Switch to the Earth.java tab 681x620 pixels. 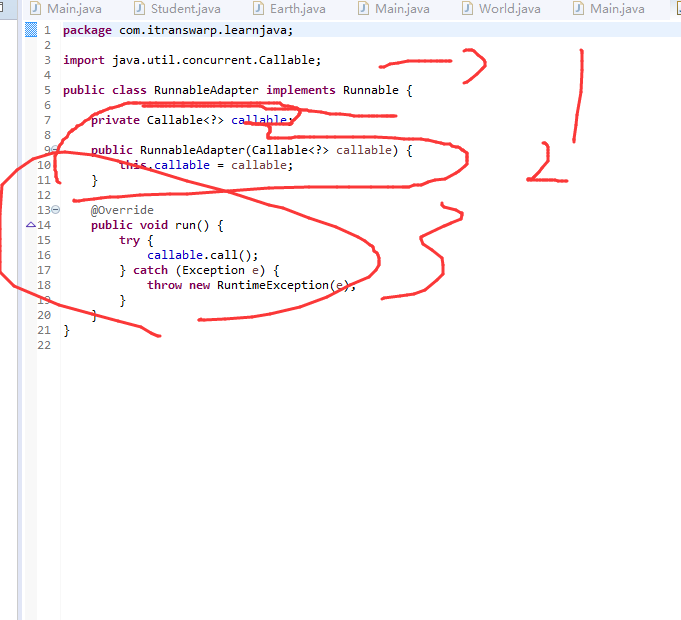289,9
